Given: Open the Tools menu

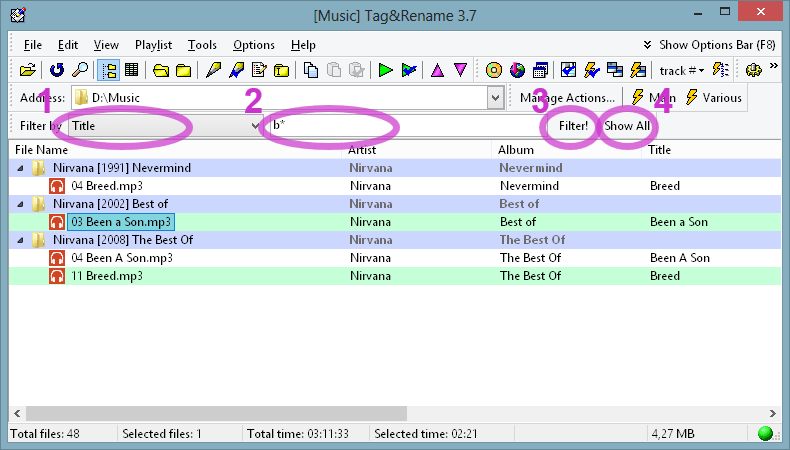Looking at the screenshot, I should coord(202,45).
